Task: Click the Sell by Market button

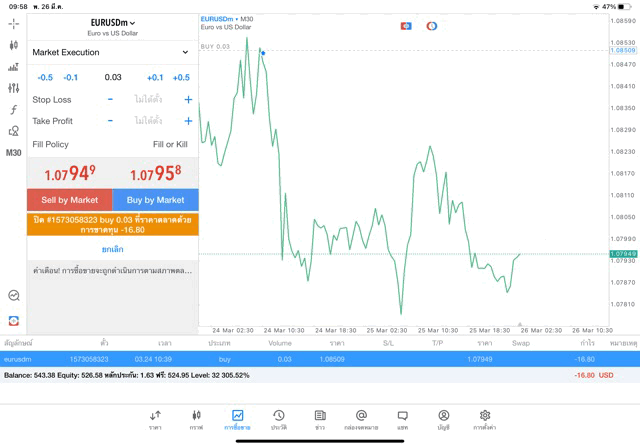Action: pyautogui.click(x=70, y=200)
